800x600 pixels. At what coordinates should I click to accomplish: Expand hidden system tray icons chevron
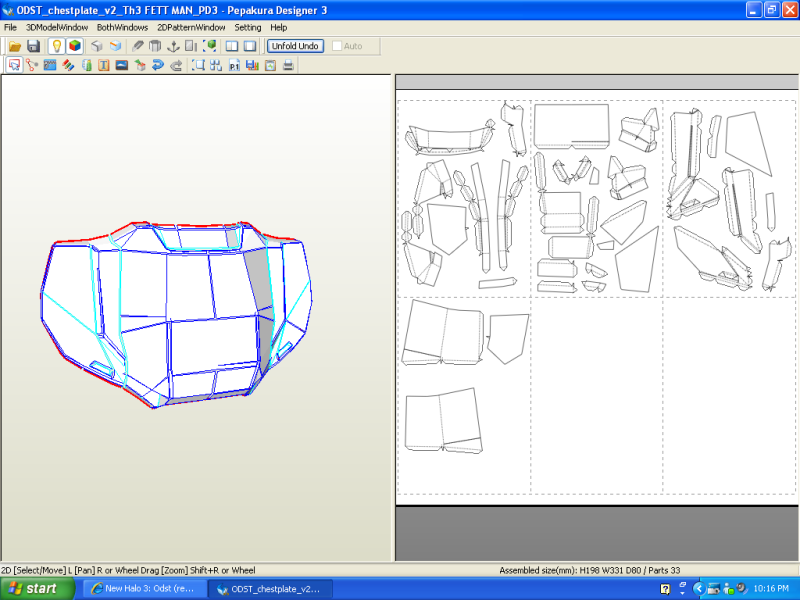(x=698, y=589)
